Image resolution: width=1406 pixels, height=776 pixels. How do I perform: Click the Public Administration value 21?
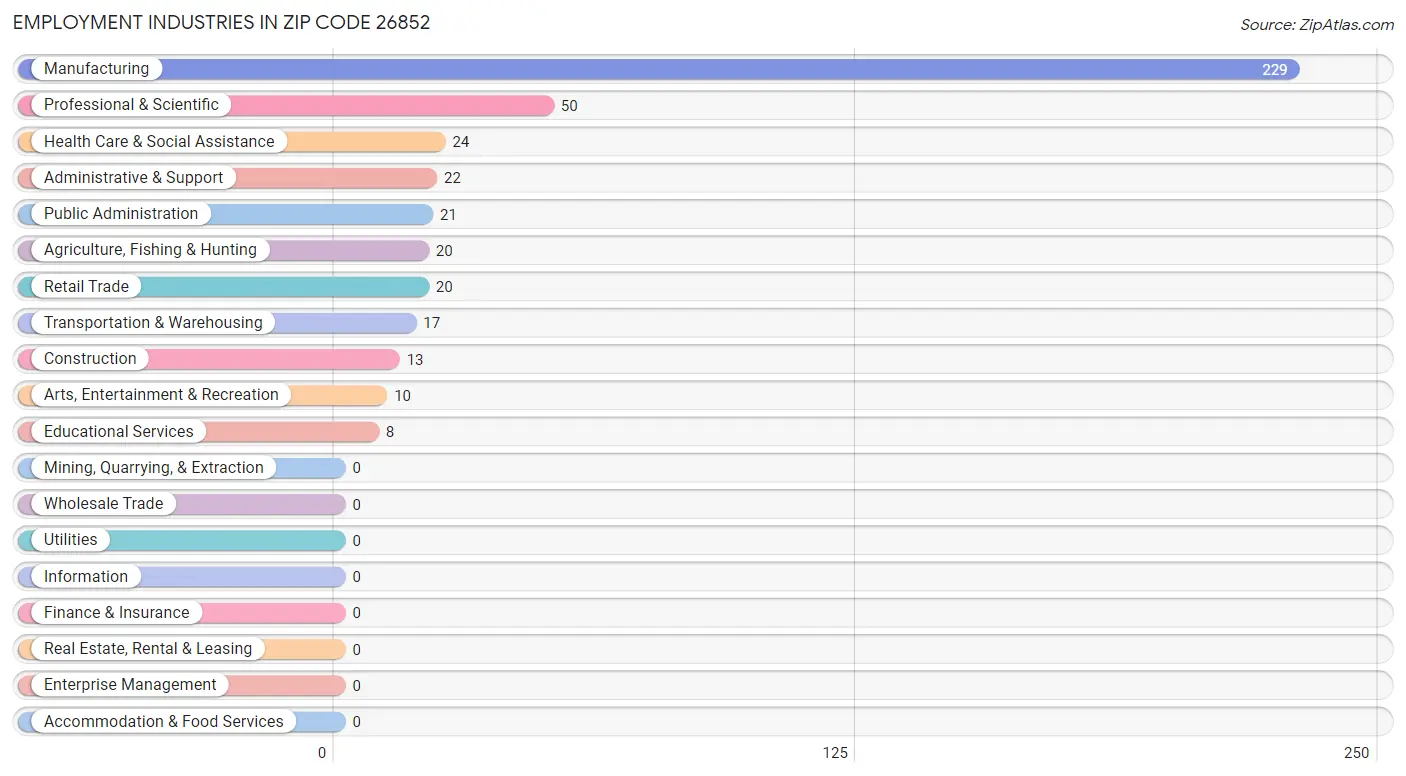click(x=448, y=215)
